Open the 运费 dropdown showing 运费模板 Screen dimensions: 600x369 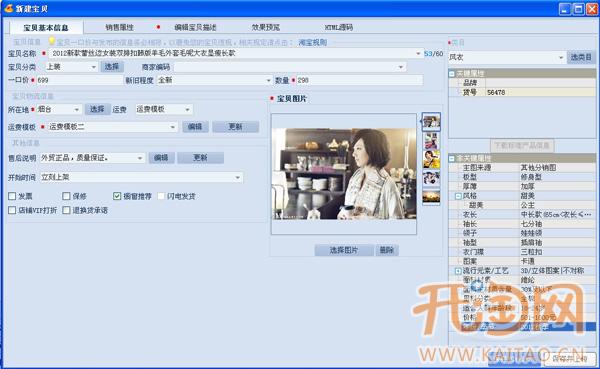click(x=164, y=109)
